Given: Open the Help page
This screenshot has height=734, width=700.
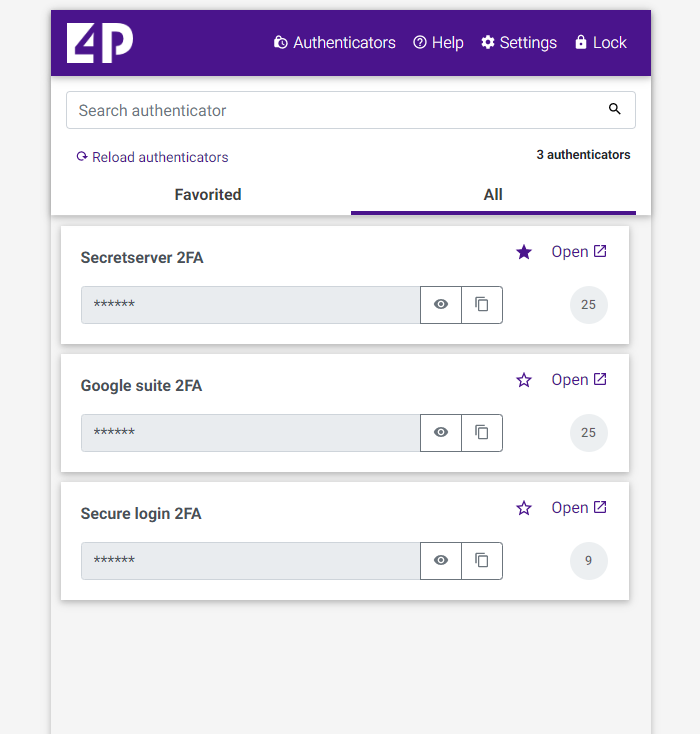Looking at the screenshot, I should click(438, 43).
